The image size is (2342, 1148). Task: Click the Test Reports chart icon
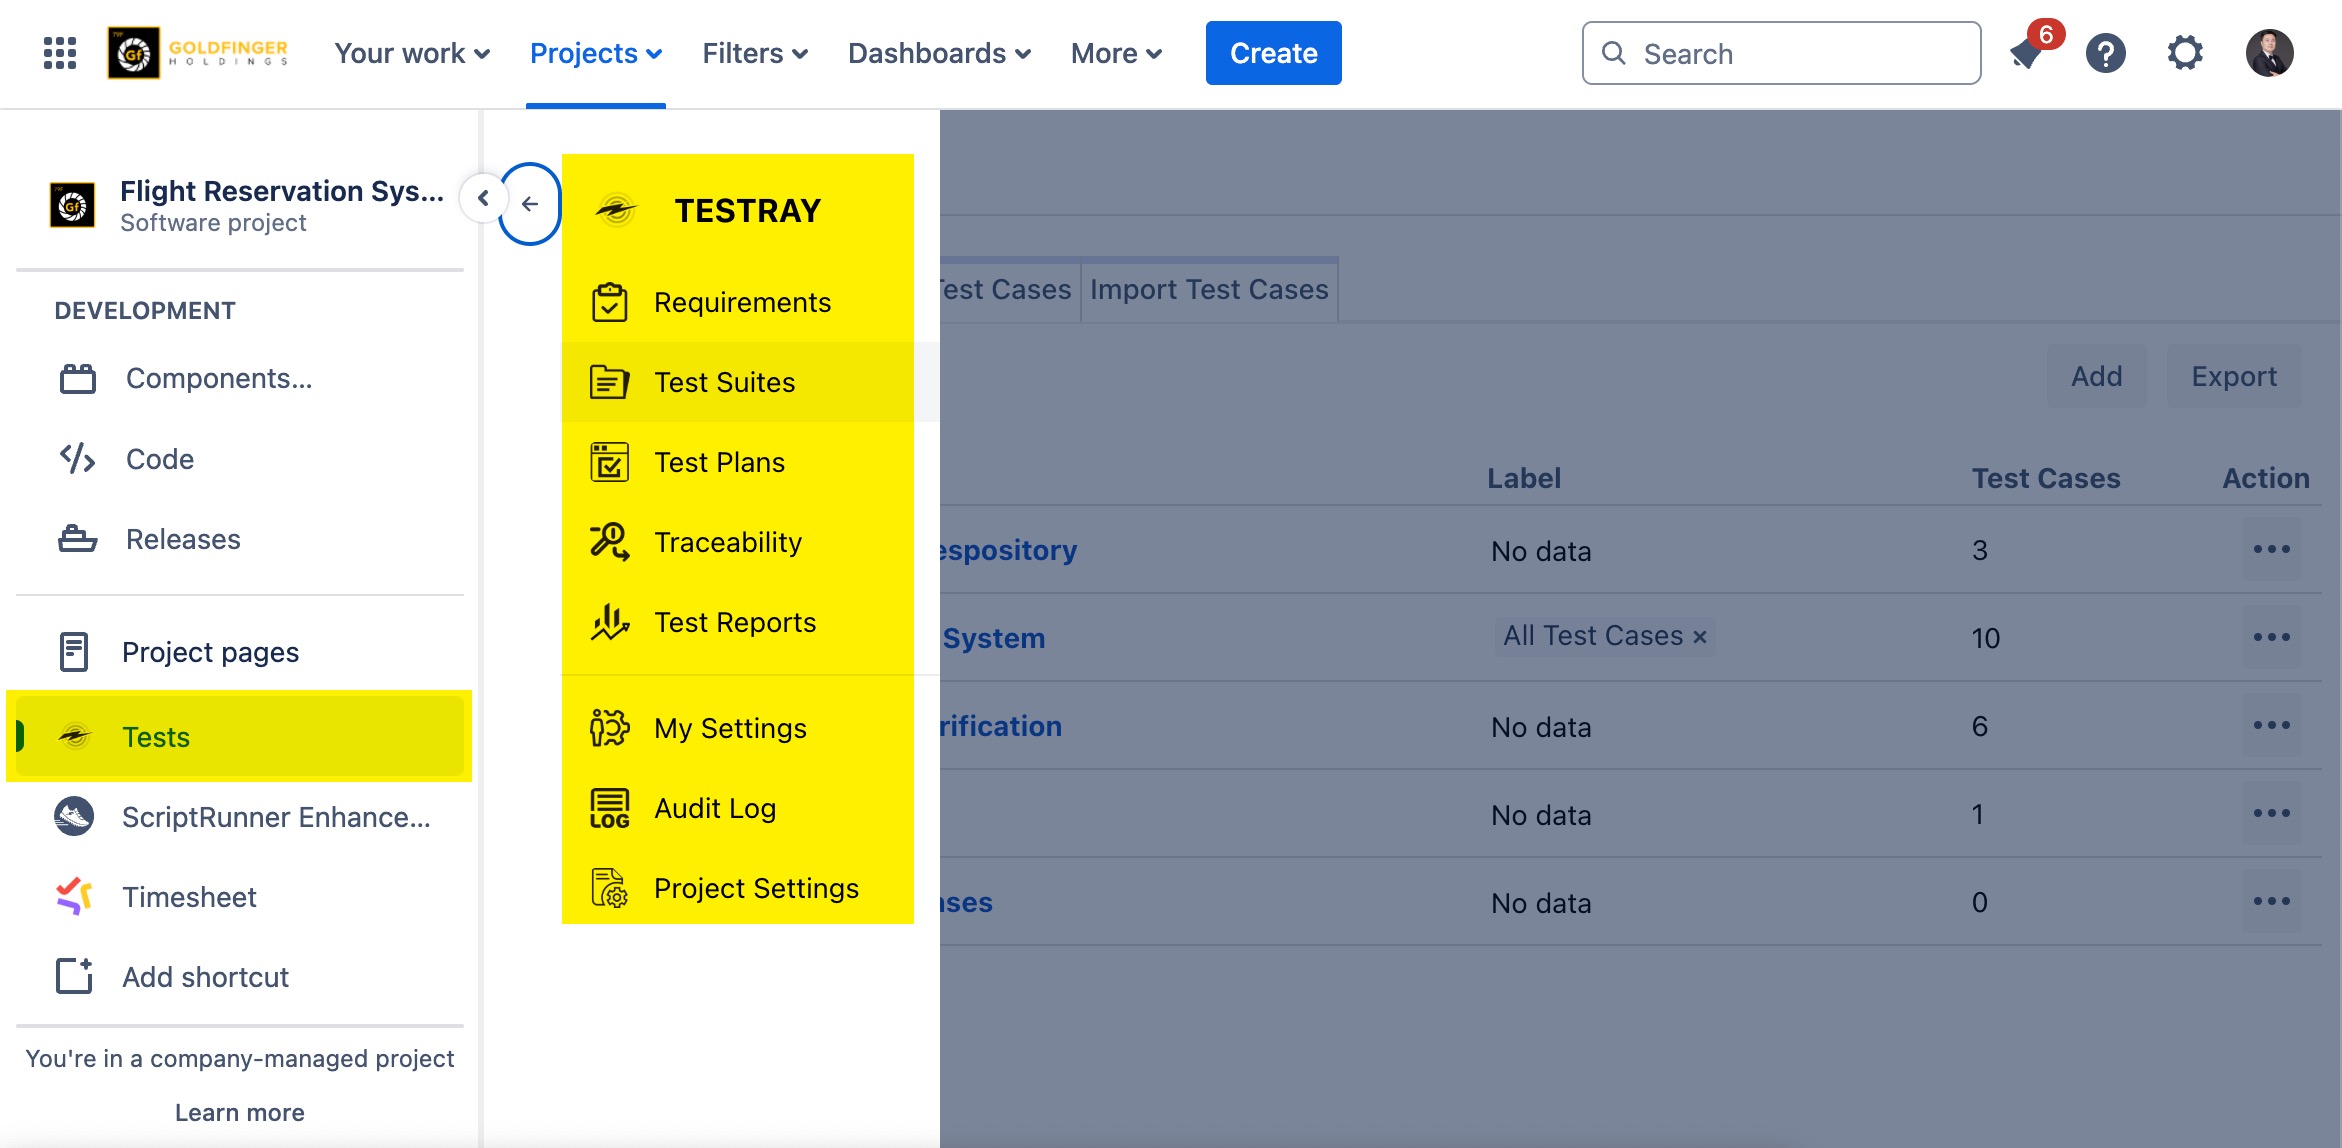tap(609, 622)
